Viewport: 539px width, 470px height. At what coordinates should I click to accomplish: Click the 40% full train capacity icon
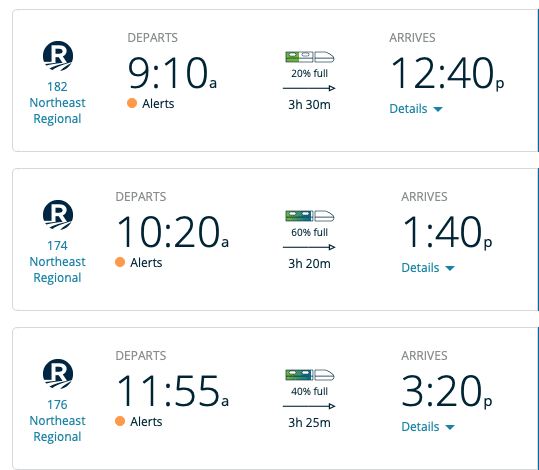(310, 375)
